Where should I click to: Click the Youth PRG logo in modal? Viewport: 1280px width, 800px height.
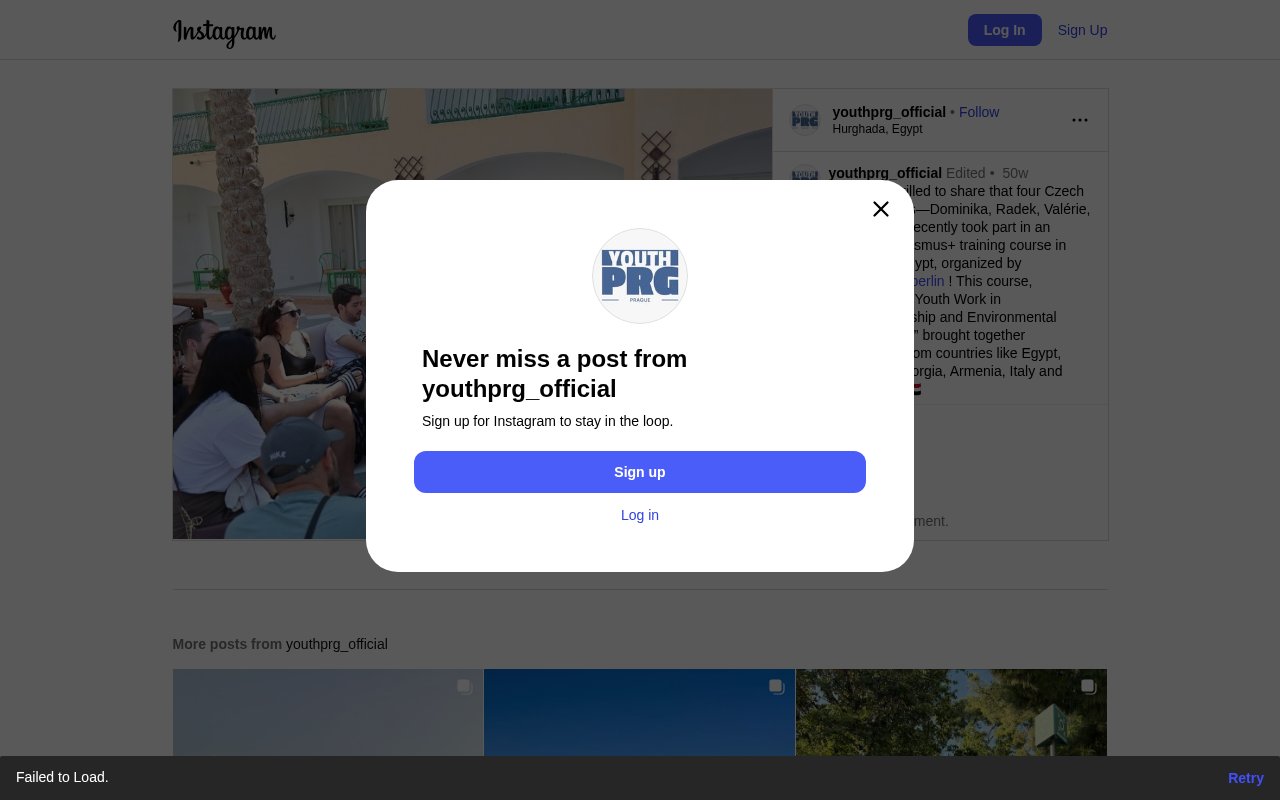(x=640, y=276)
